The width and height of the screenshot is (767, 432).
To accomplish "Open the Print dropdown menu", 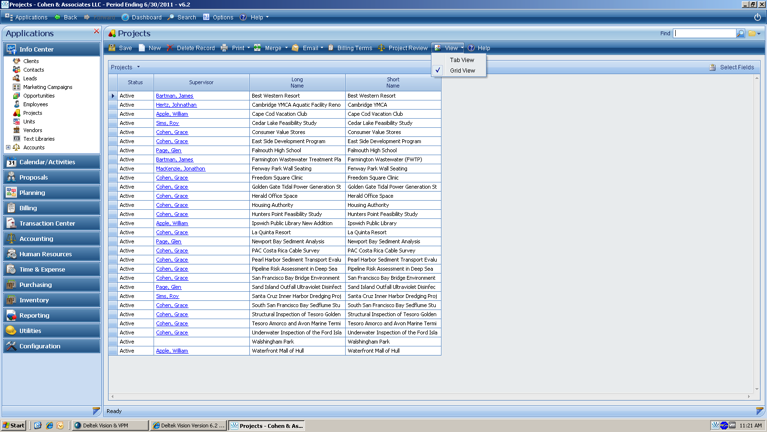I will click(237, 48).
